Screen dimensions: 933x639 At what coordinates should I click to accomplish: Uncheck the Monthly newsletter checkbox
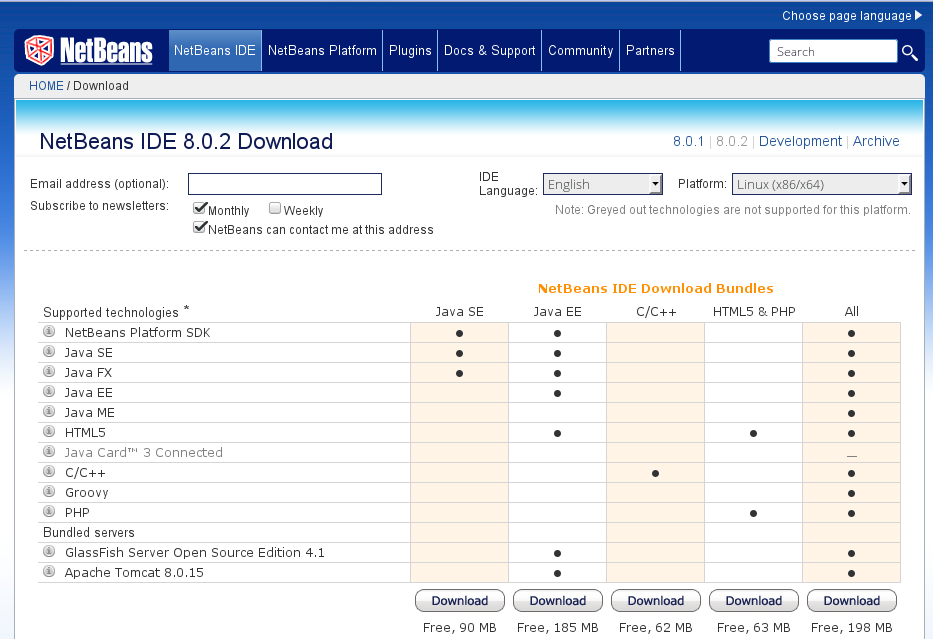tap(197, 208)
